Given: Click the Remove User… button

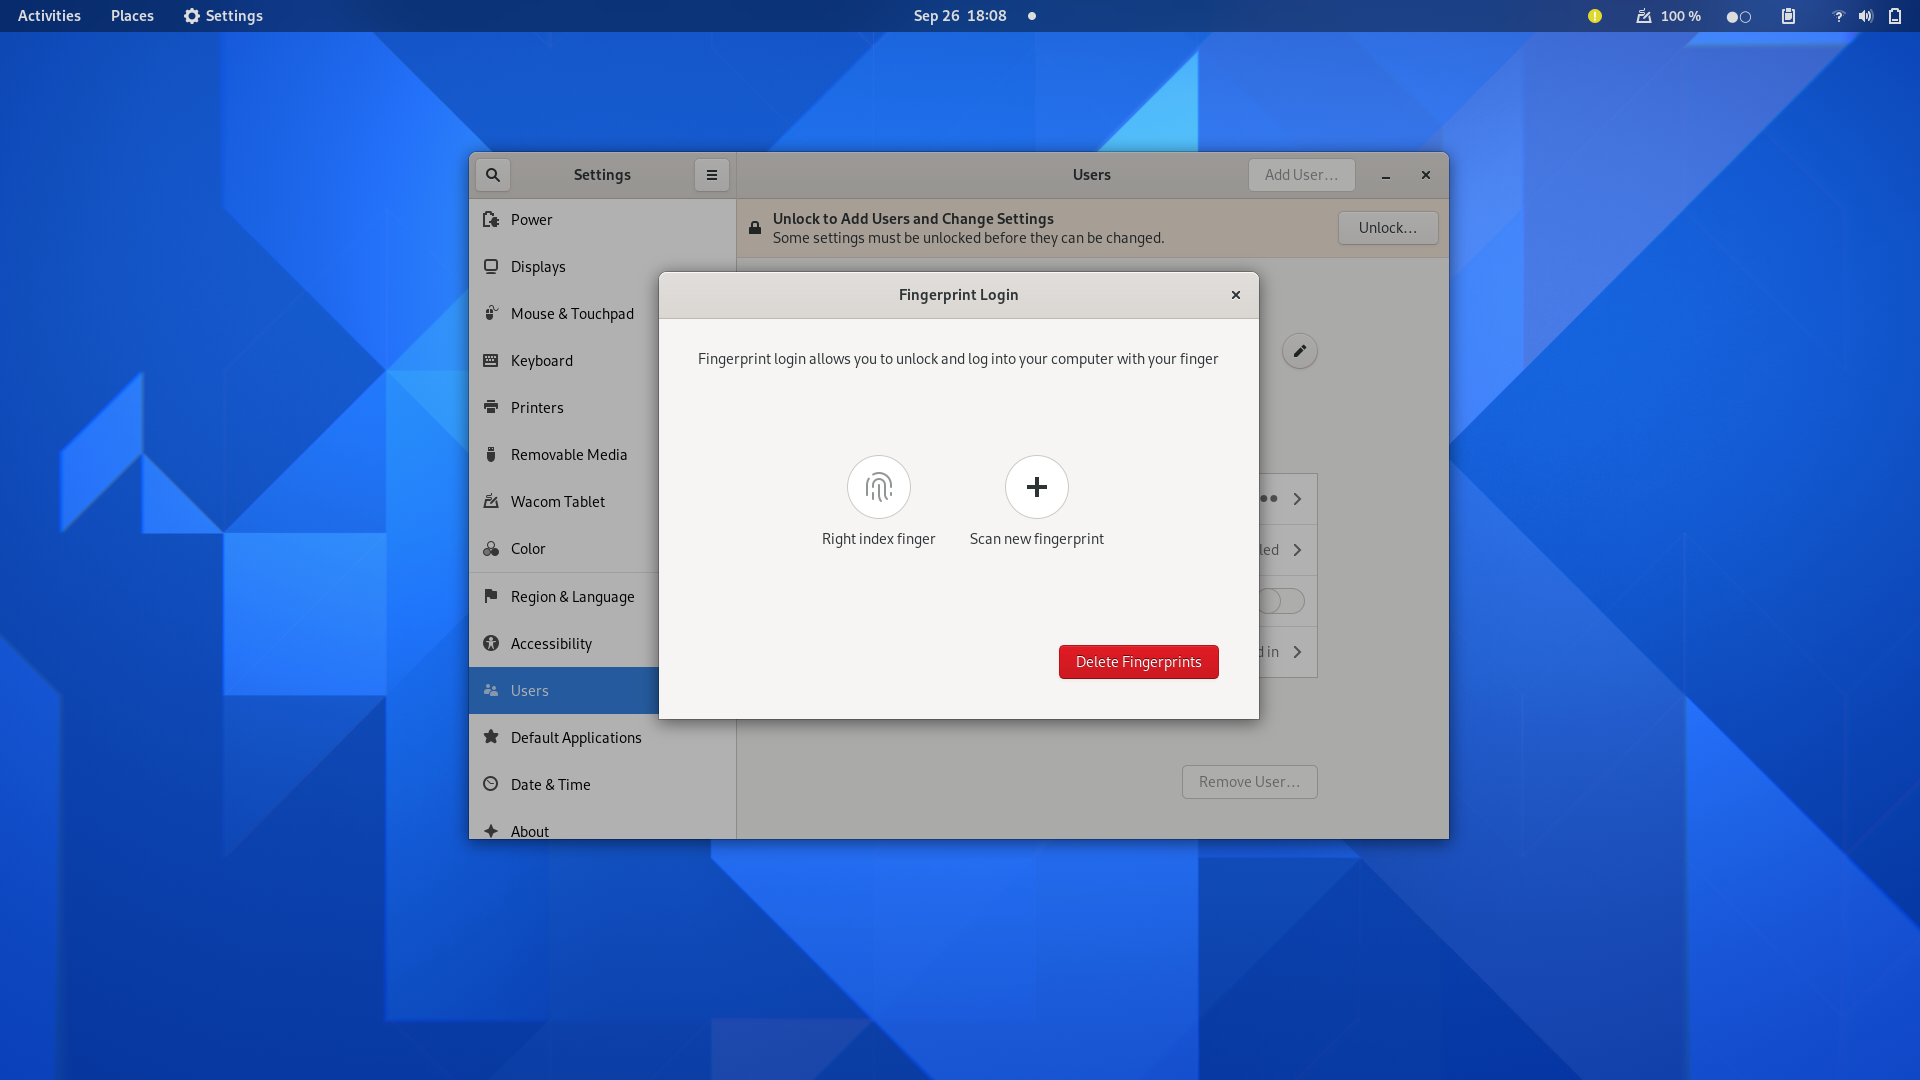Looking at the screenshot, I should pyautogui.click(x=1249, y=782).
